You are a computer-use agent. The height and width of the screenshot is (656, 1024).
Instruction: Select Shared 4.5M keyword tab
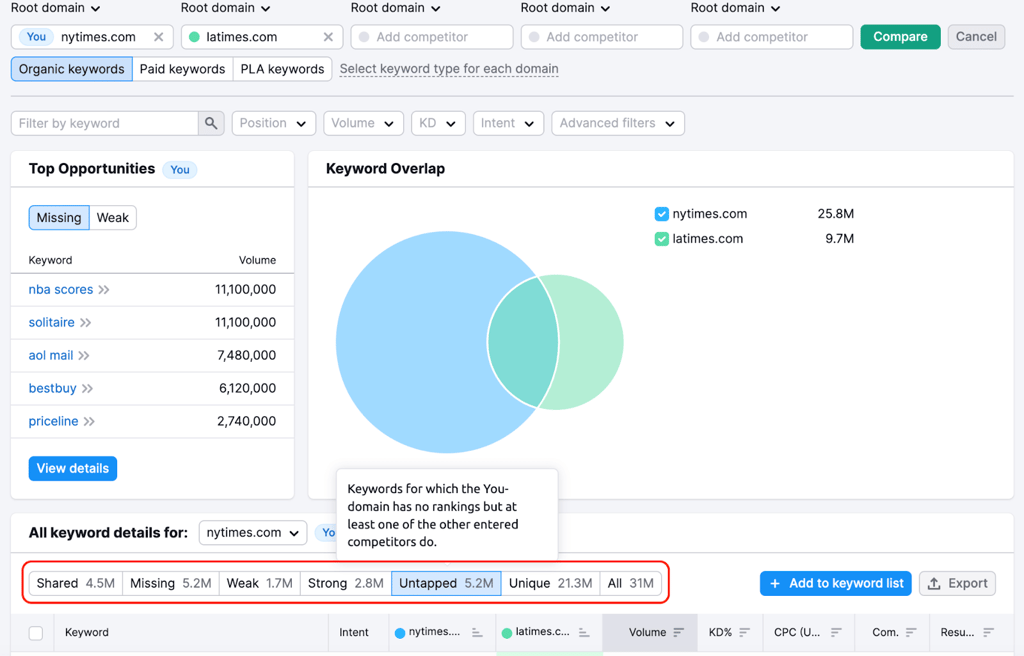[76, 583]
